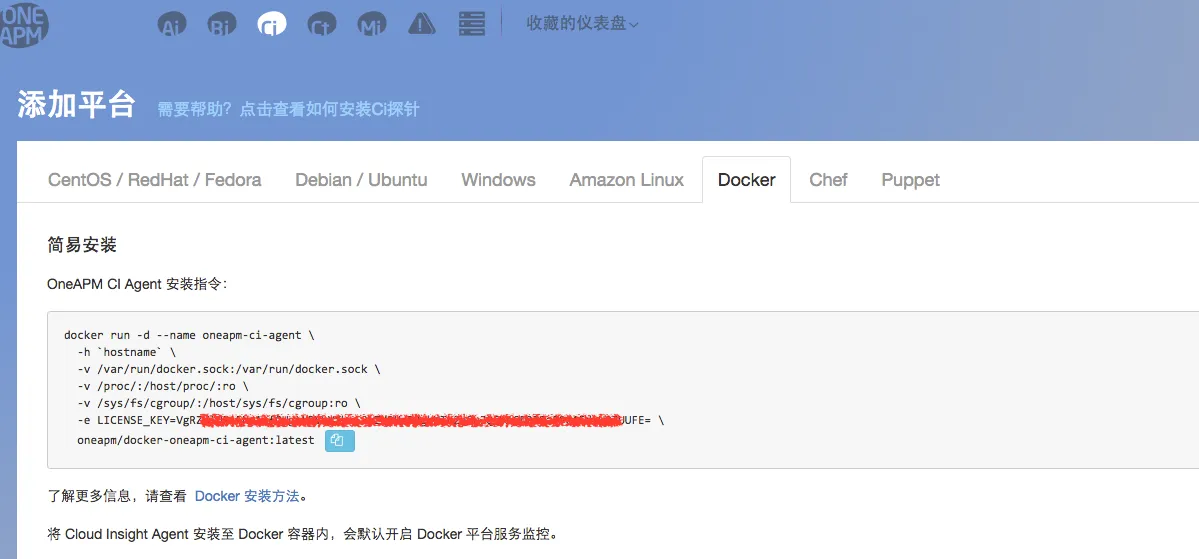The image size is (1199, 559).
Task: Click the Cloud Insight Agent description sentence
Action: pyautogui.click(x=302, y=534)
